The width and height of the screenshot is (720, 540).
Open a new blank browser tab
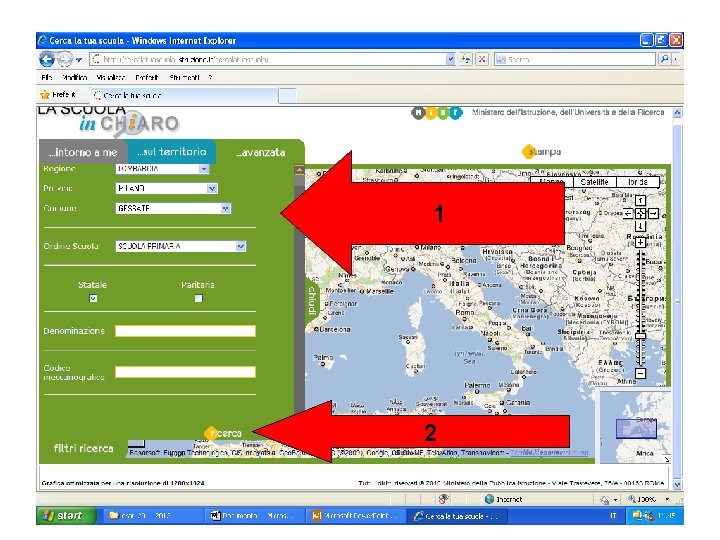tap(287, 96)
